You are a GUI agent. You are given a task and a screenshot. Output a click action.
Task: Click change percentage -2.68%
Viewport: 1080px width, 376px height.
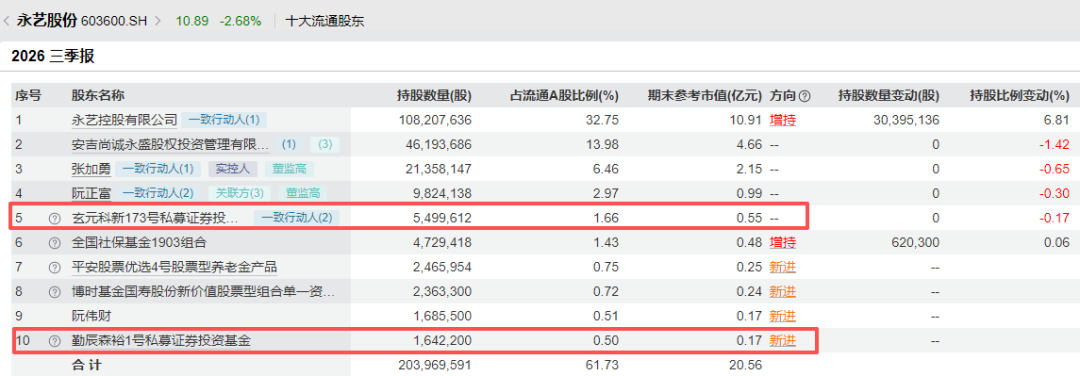click(240, 21)
